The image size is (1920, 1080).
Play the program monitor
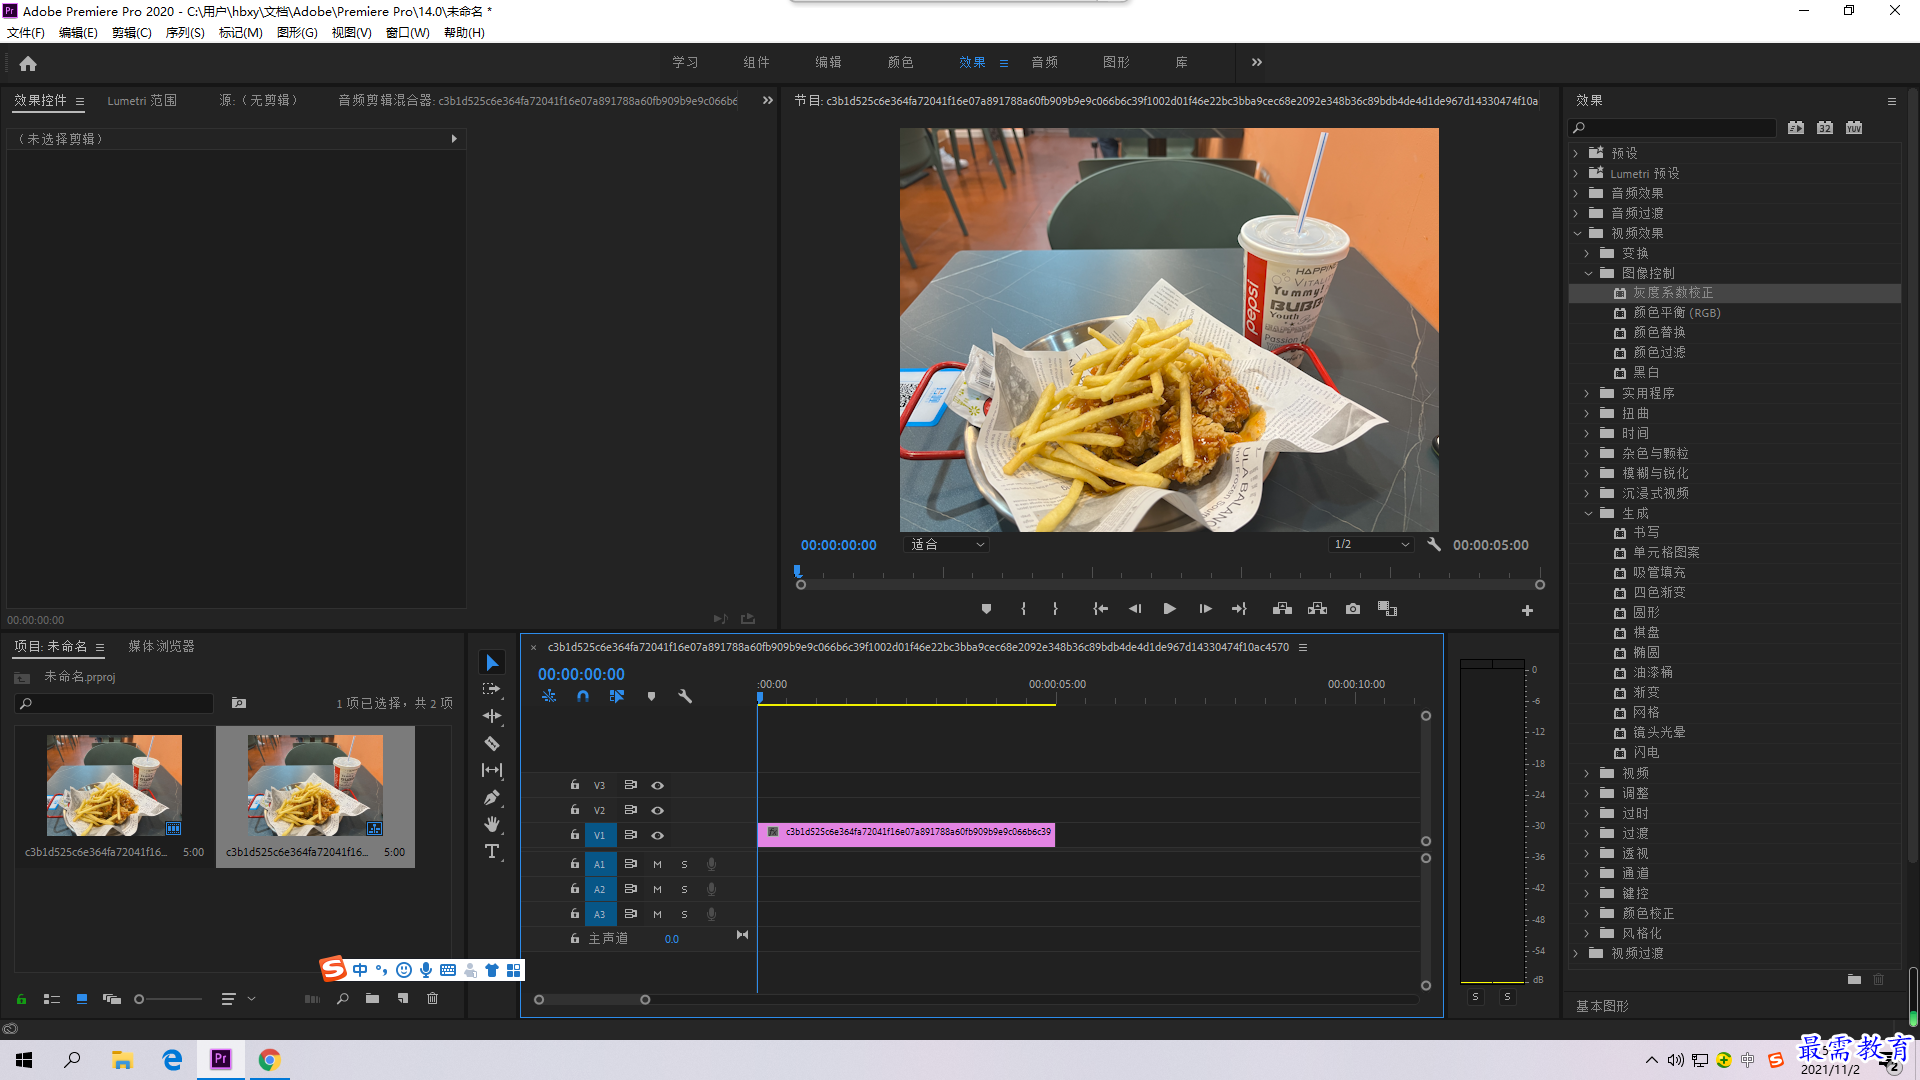[x=1169, y=609]
